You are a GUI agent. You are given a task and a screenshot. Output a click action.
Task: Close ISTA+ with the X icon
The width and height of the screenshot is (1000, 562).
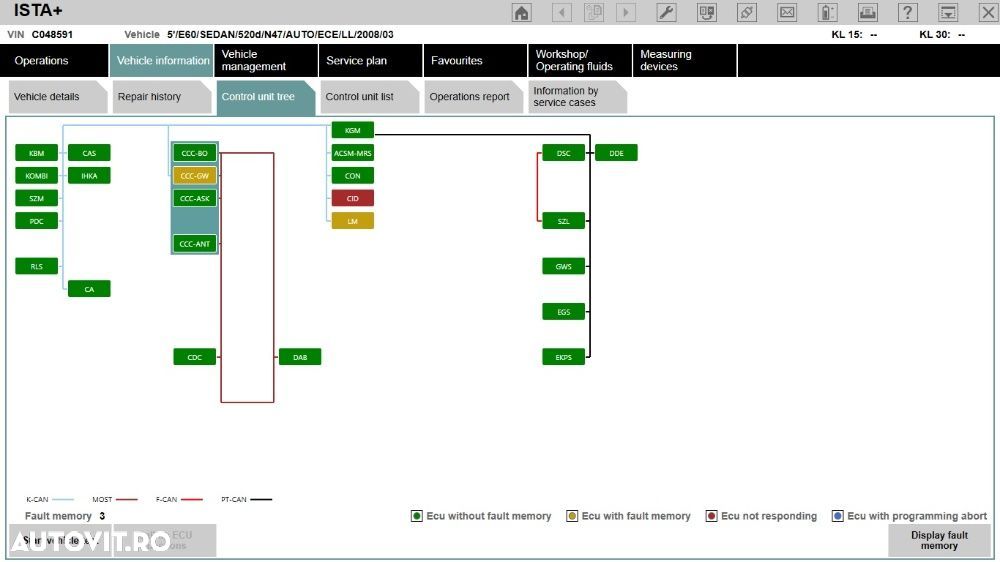tap(988, 12)
